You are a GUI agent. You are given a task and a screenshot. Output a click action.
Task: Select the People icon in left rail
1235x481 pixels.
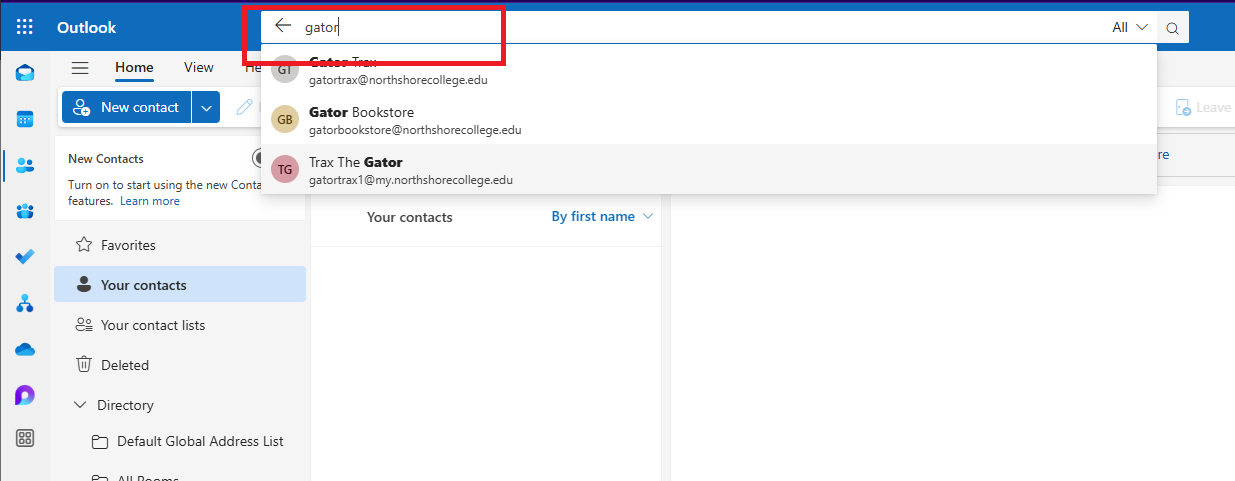(x=25, y=165)
